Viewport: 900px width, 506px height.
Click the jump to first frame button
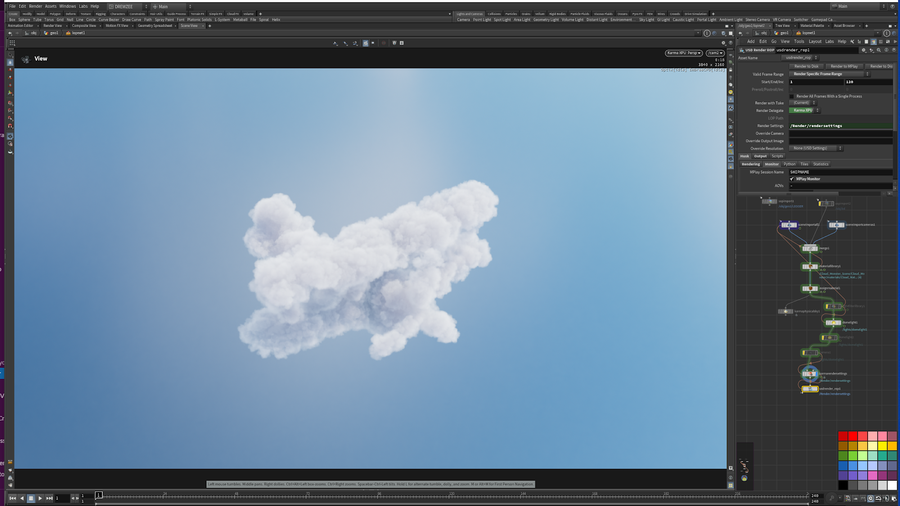tap(13, 498)
